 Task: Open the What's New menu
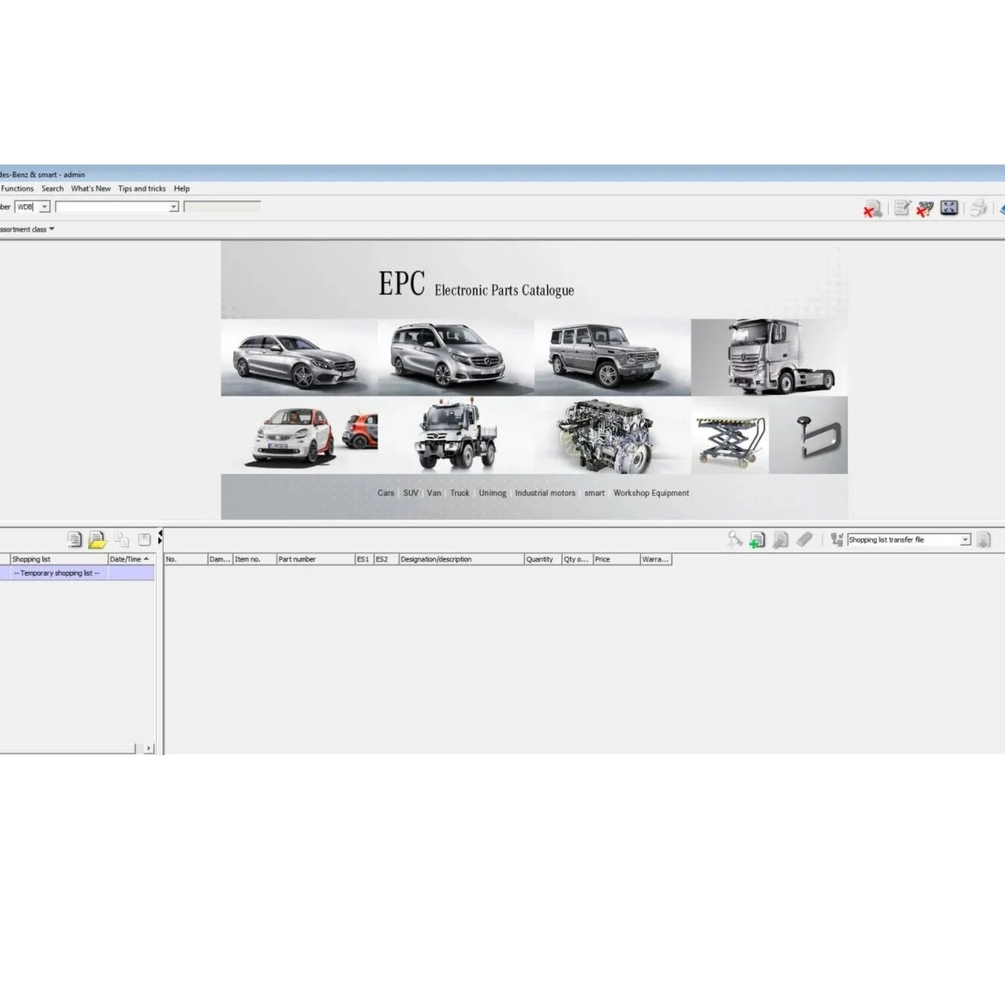pos(91,188)
